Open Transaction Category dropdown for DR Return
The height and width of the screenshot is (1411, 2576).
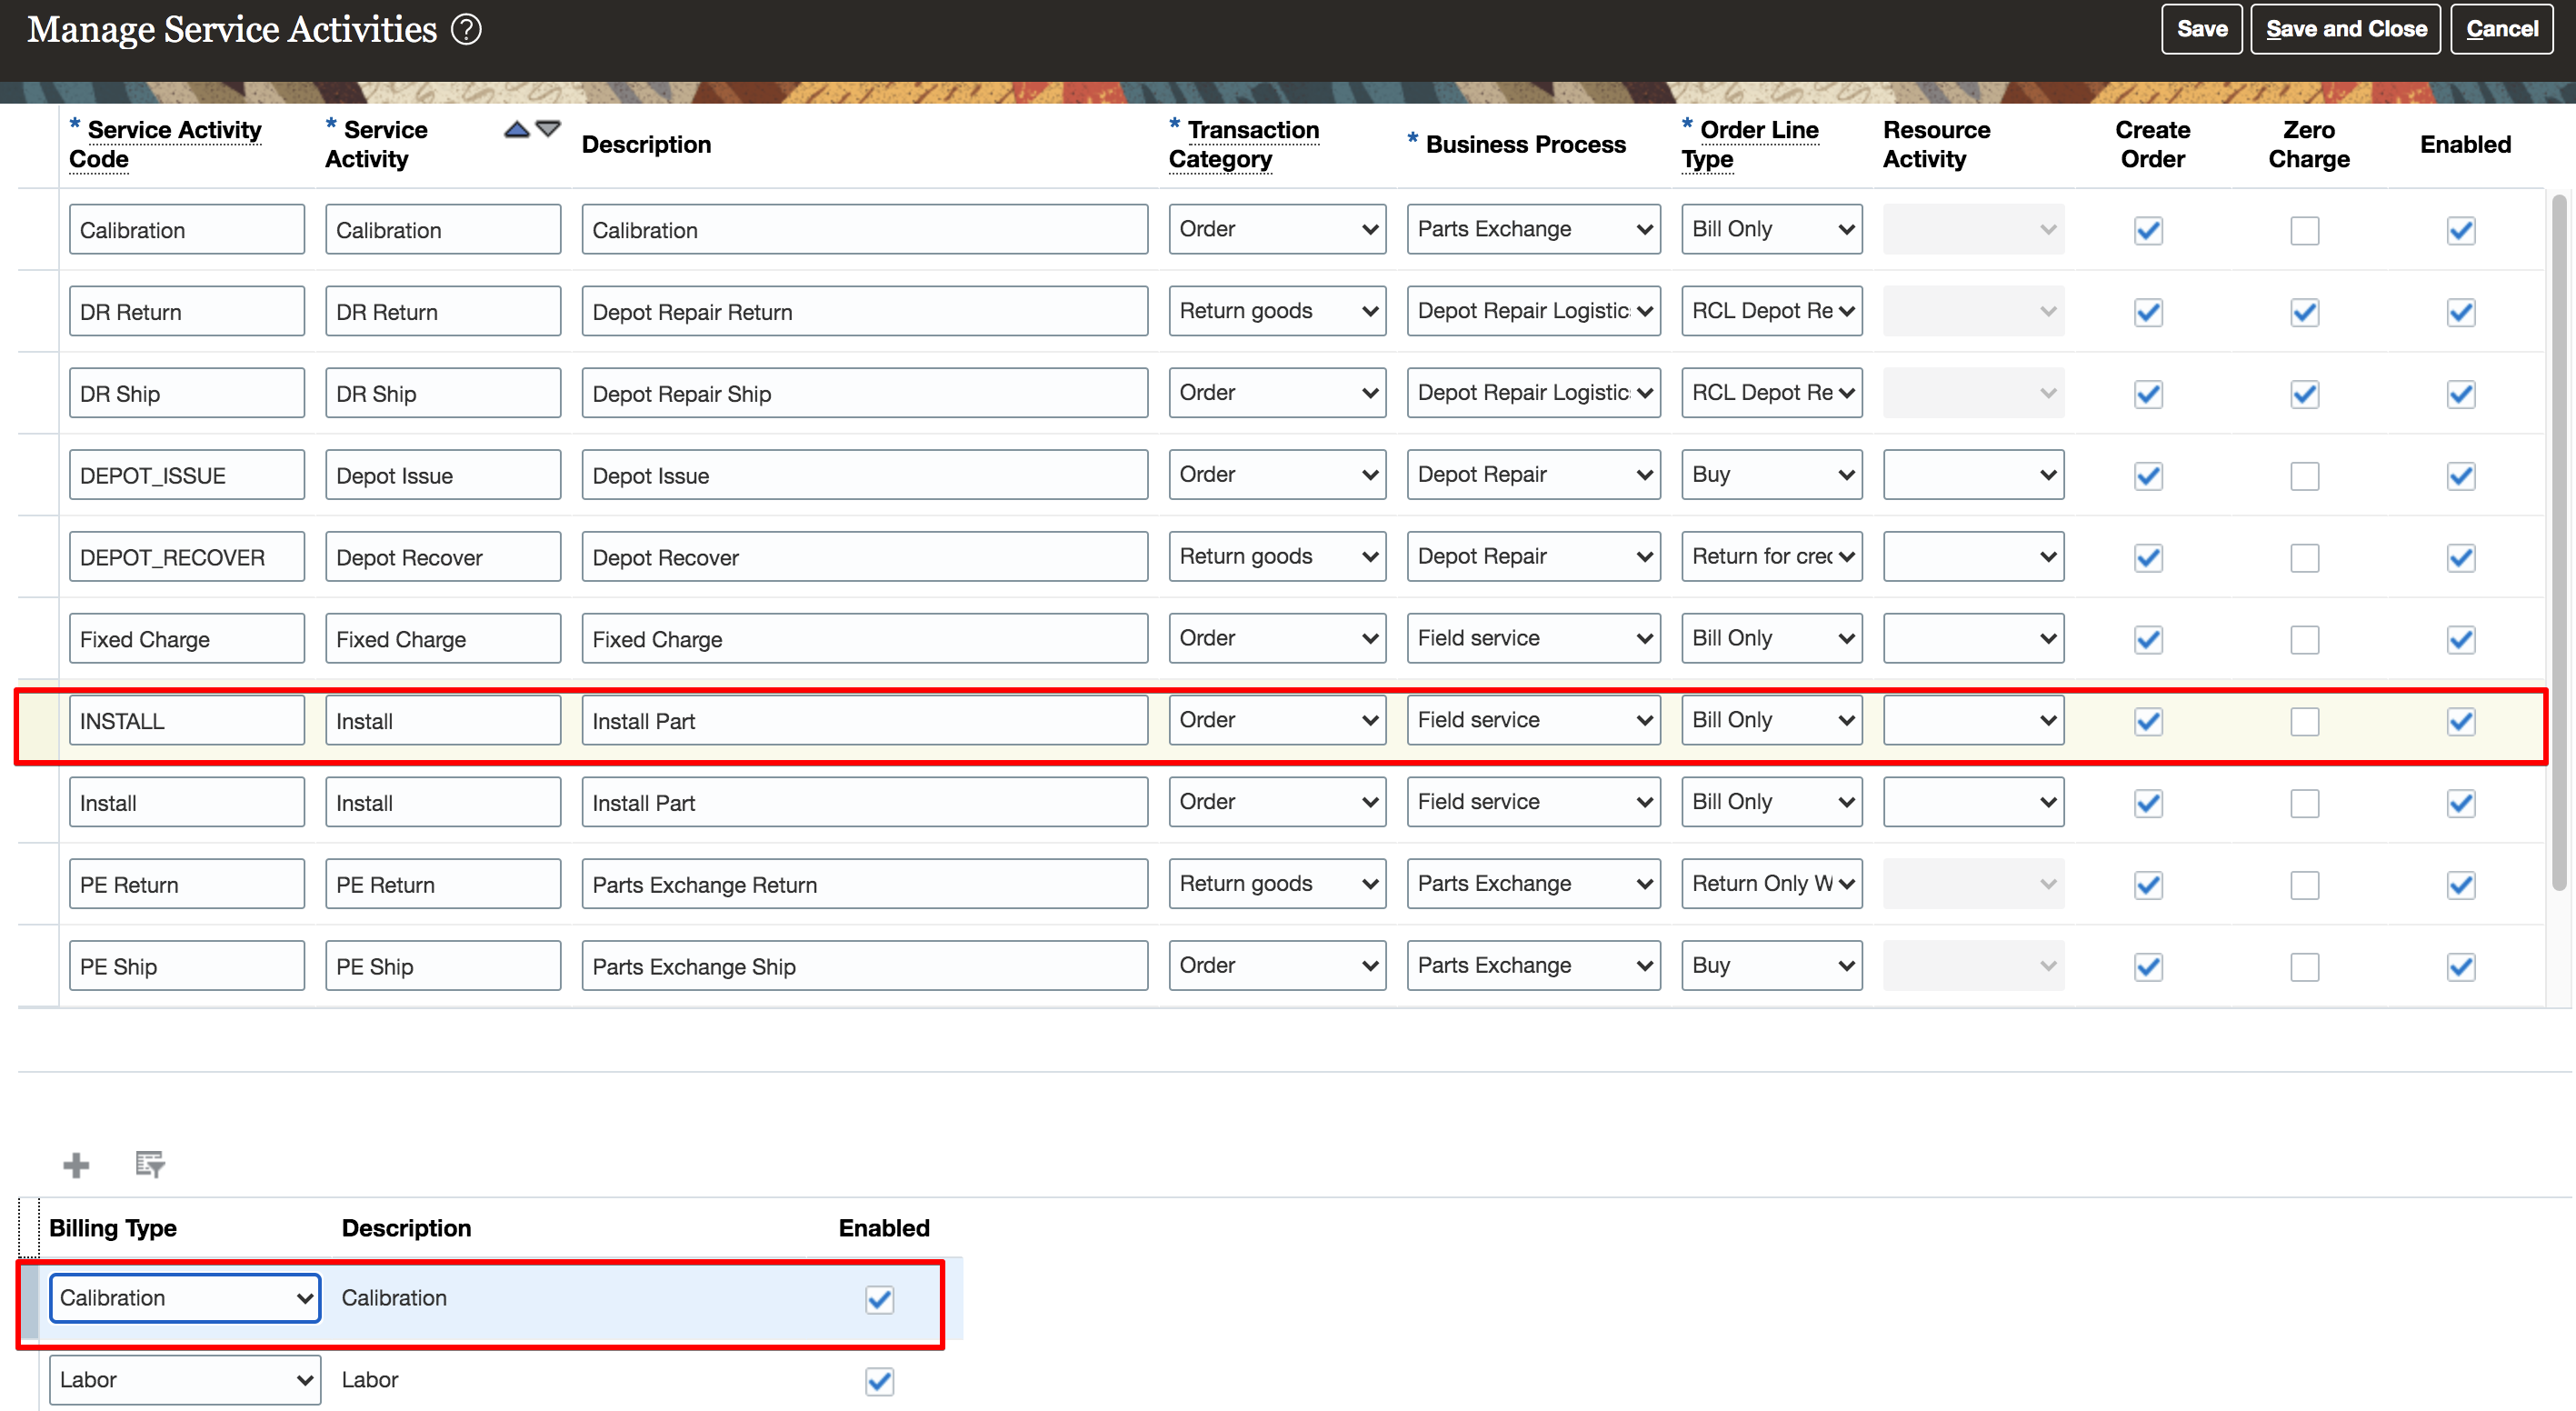(x=1276, y=311)
